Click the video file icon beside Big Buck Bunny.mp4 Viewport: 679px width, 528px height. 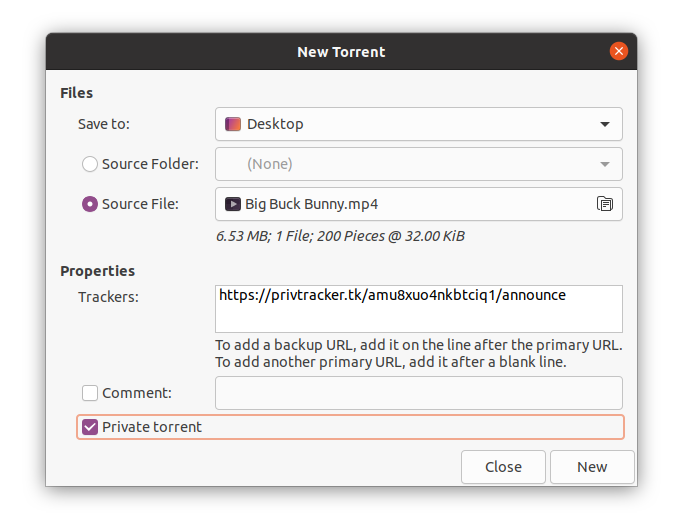(232, 204)
